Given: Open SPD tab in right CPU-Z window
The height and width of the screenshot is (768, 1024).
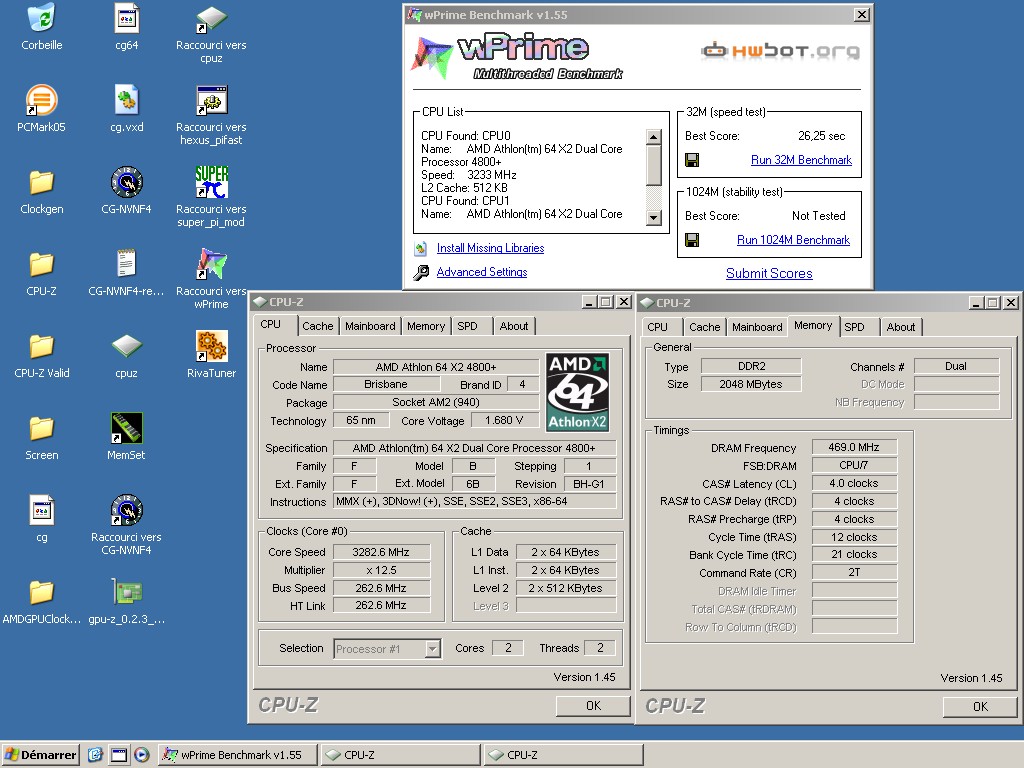Looking at the screenshot, I should pos(854,327).
